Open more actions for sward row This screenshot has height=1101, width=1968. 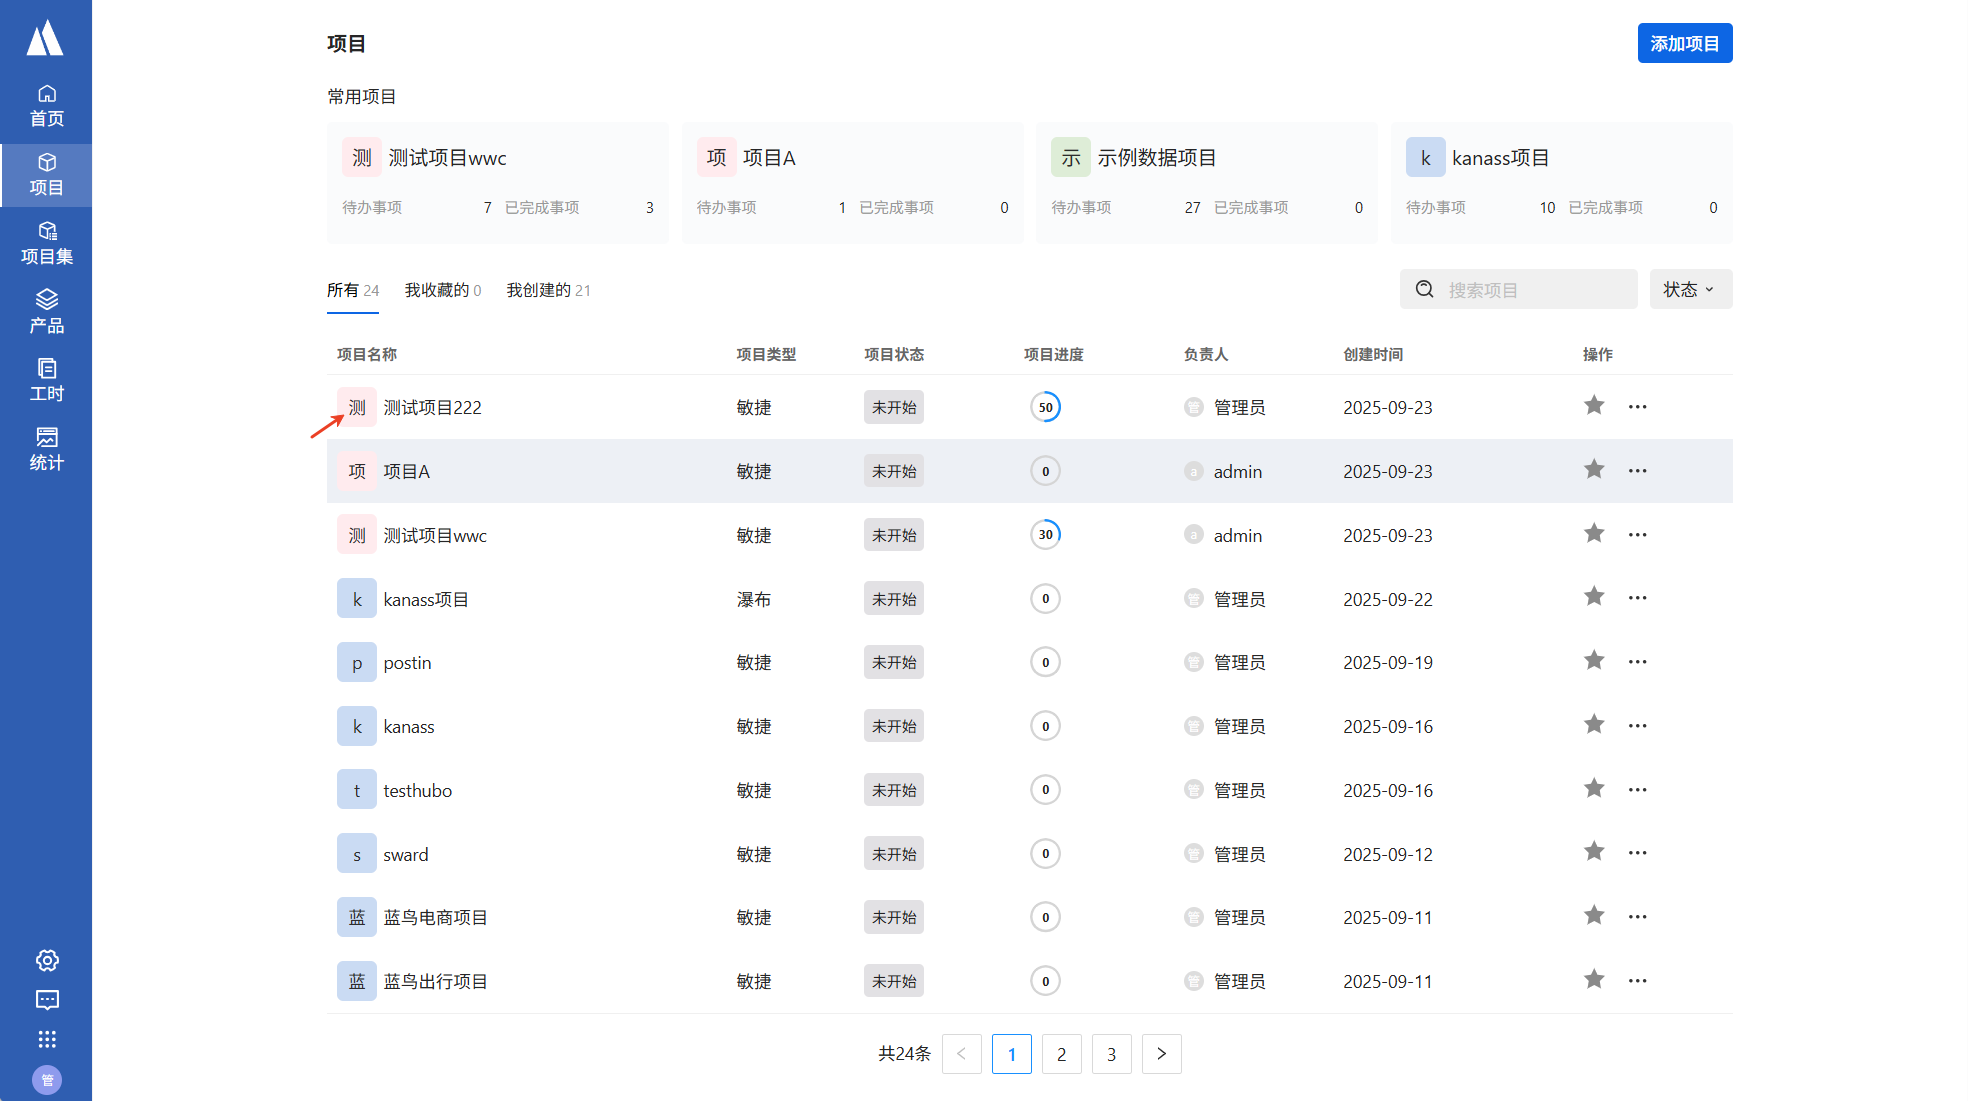1637,853
